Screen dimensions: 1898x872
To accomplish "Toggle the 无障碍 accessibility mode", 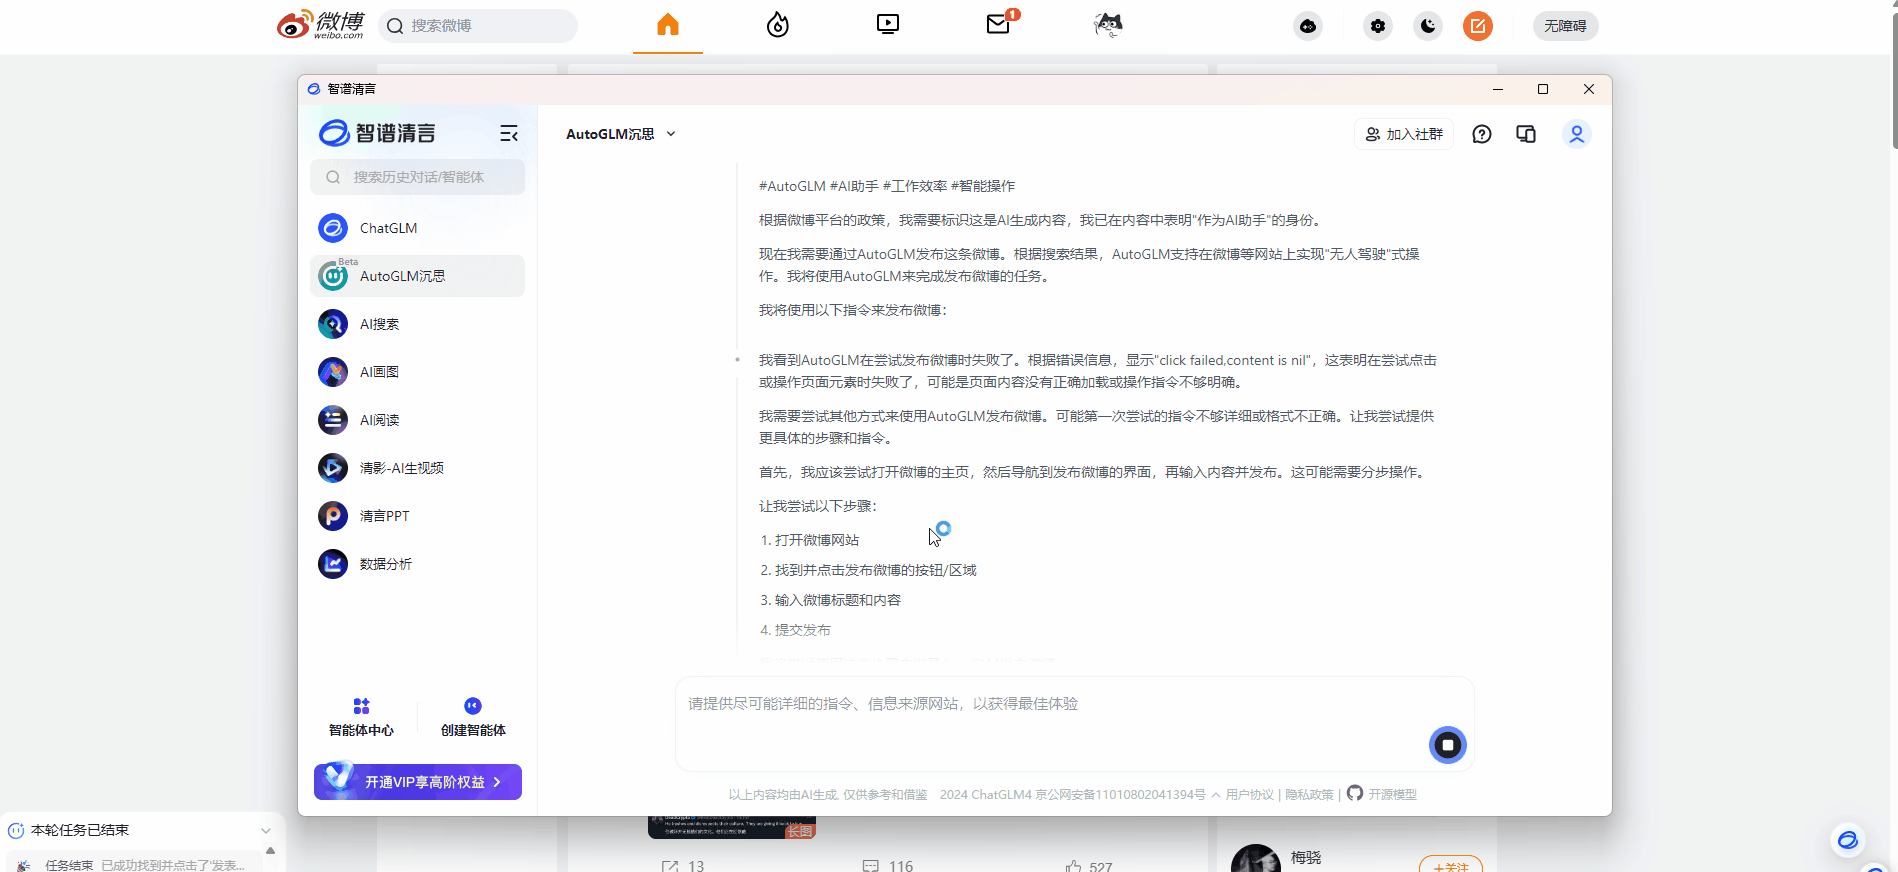I will (x=1565, y=26).
